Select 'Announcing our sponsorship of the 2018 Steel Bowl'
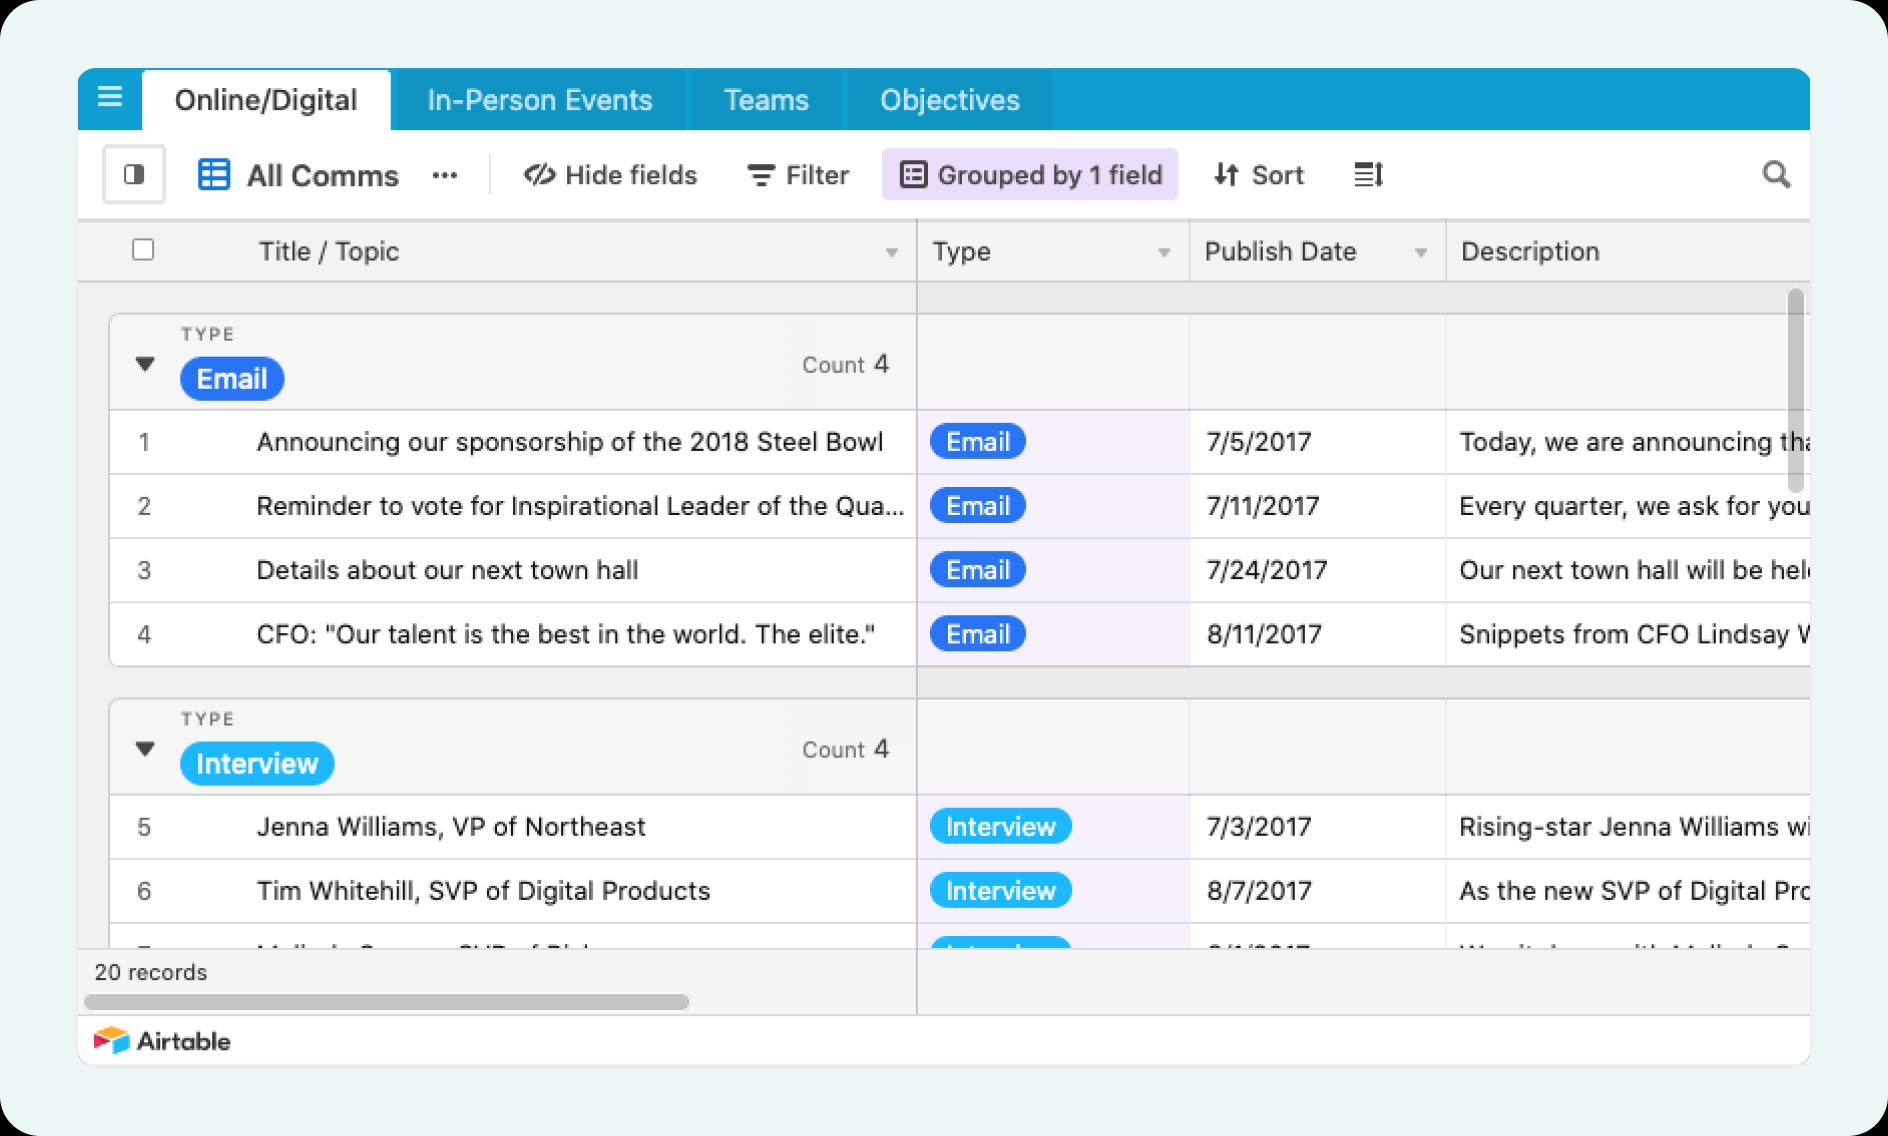 click(x=570, y=442)
